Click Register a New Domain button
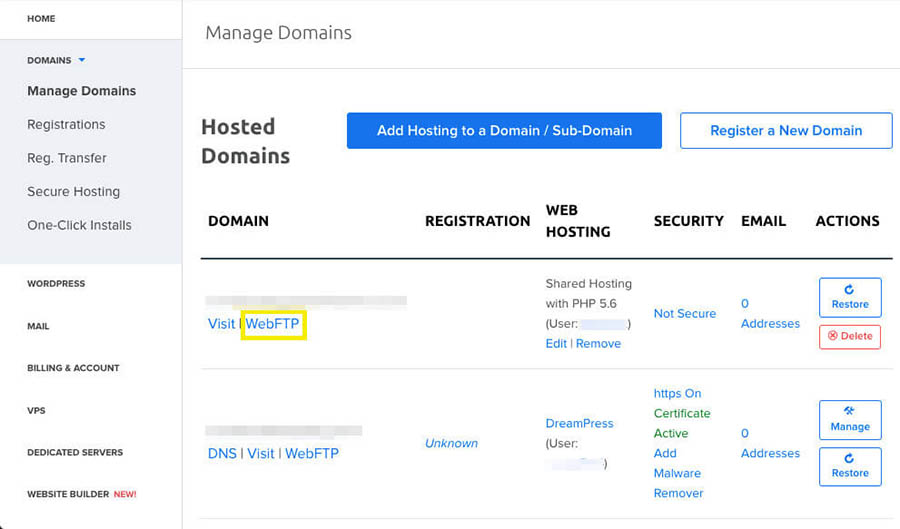 point(786,130)
